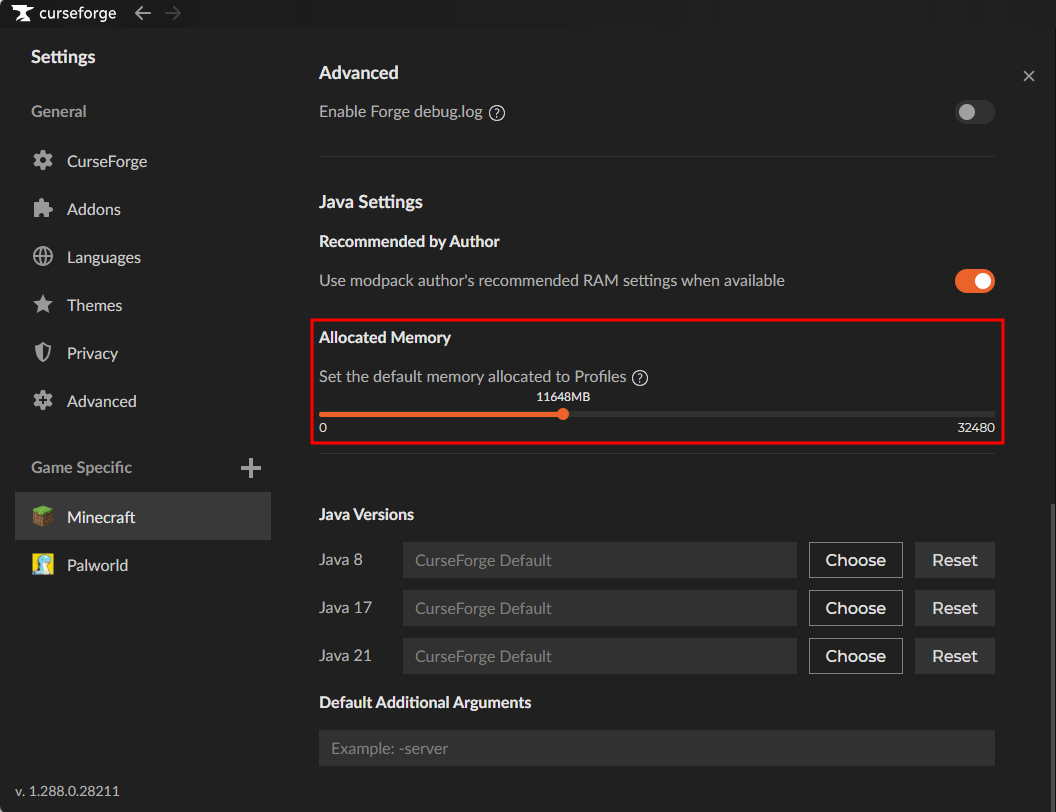Click the Allocated Memory slider handle

tap(563, 414)
